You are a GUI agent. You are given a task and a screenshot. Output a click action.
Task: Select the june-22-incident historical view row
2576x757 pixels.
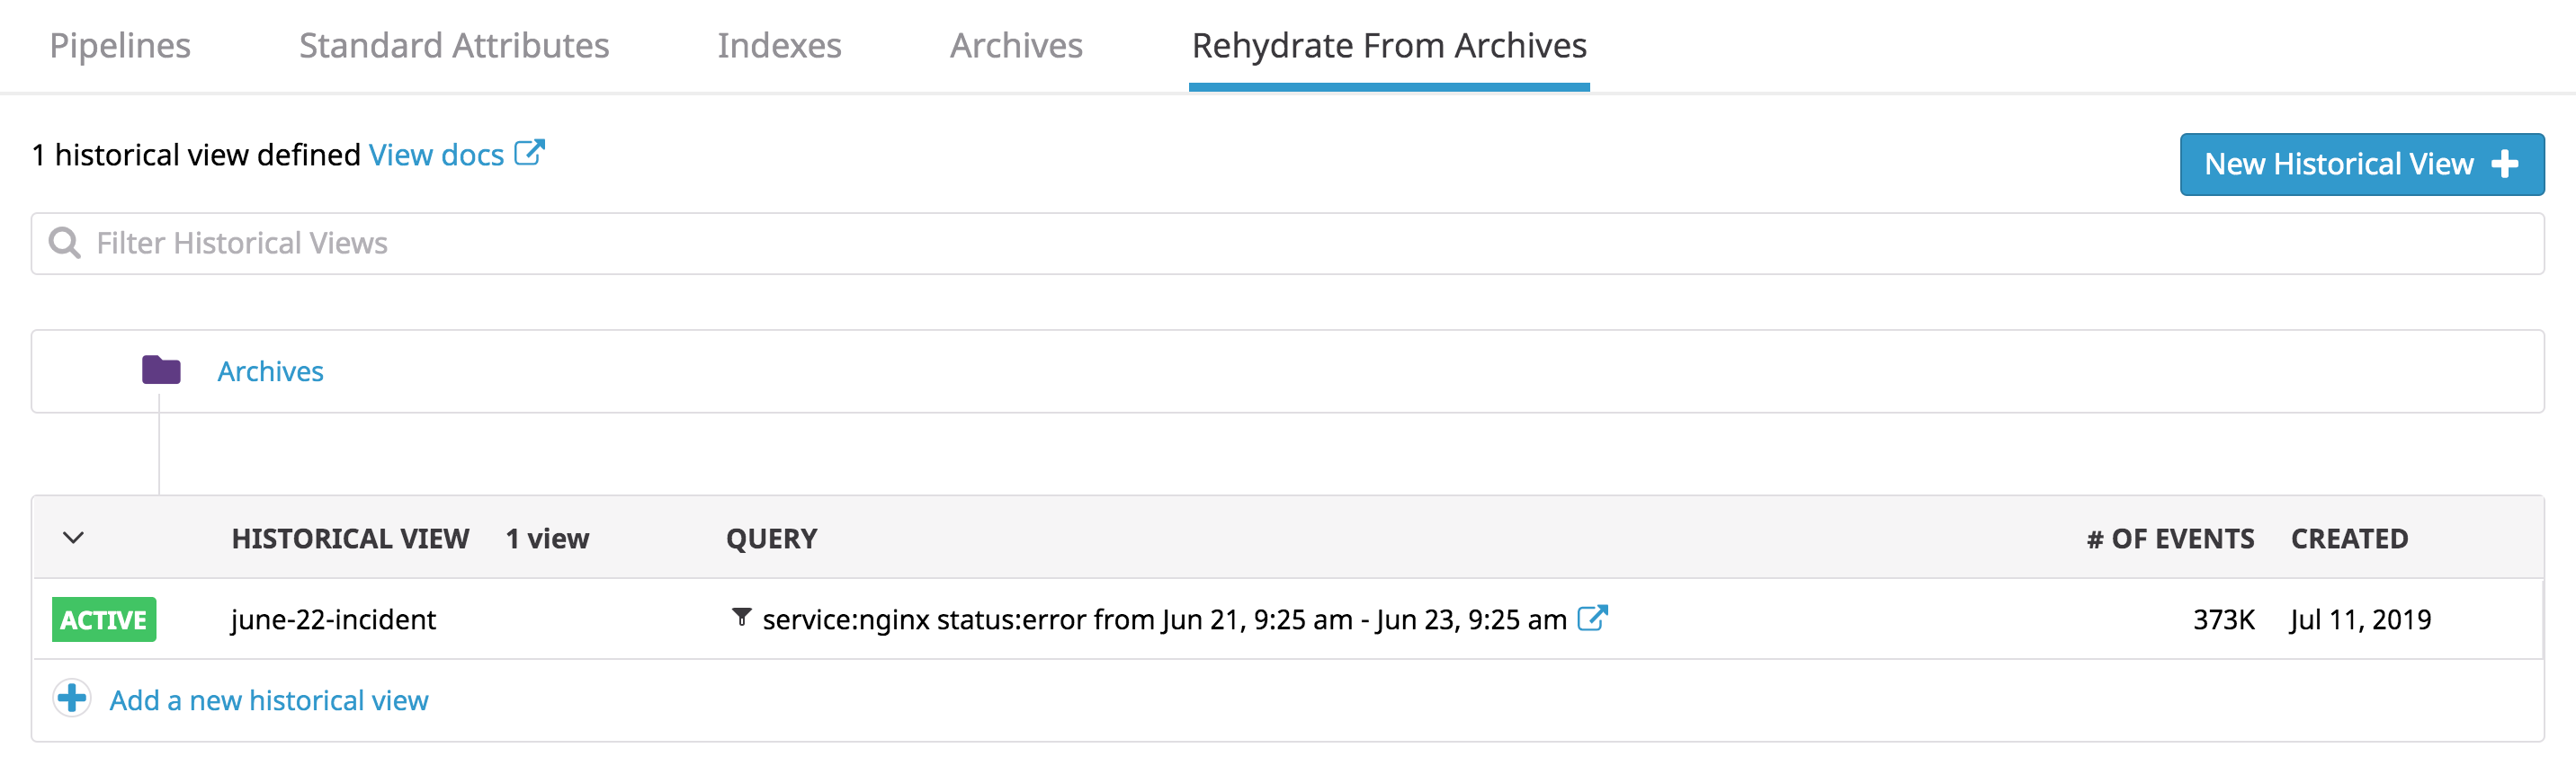pyautogui.click(x=333, y=619)
